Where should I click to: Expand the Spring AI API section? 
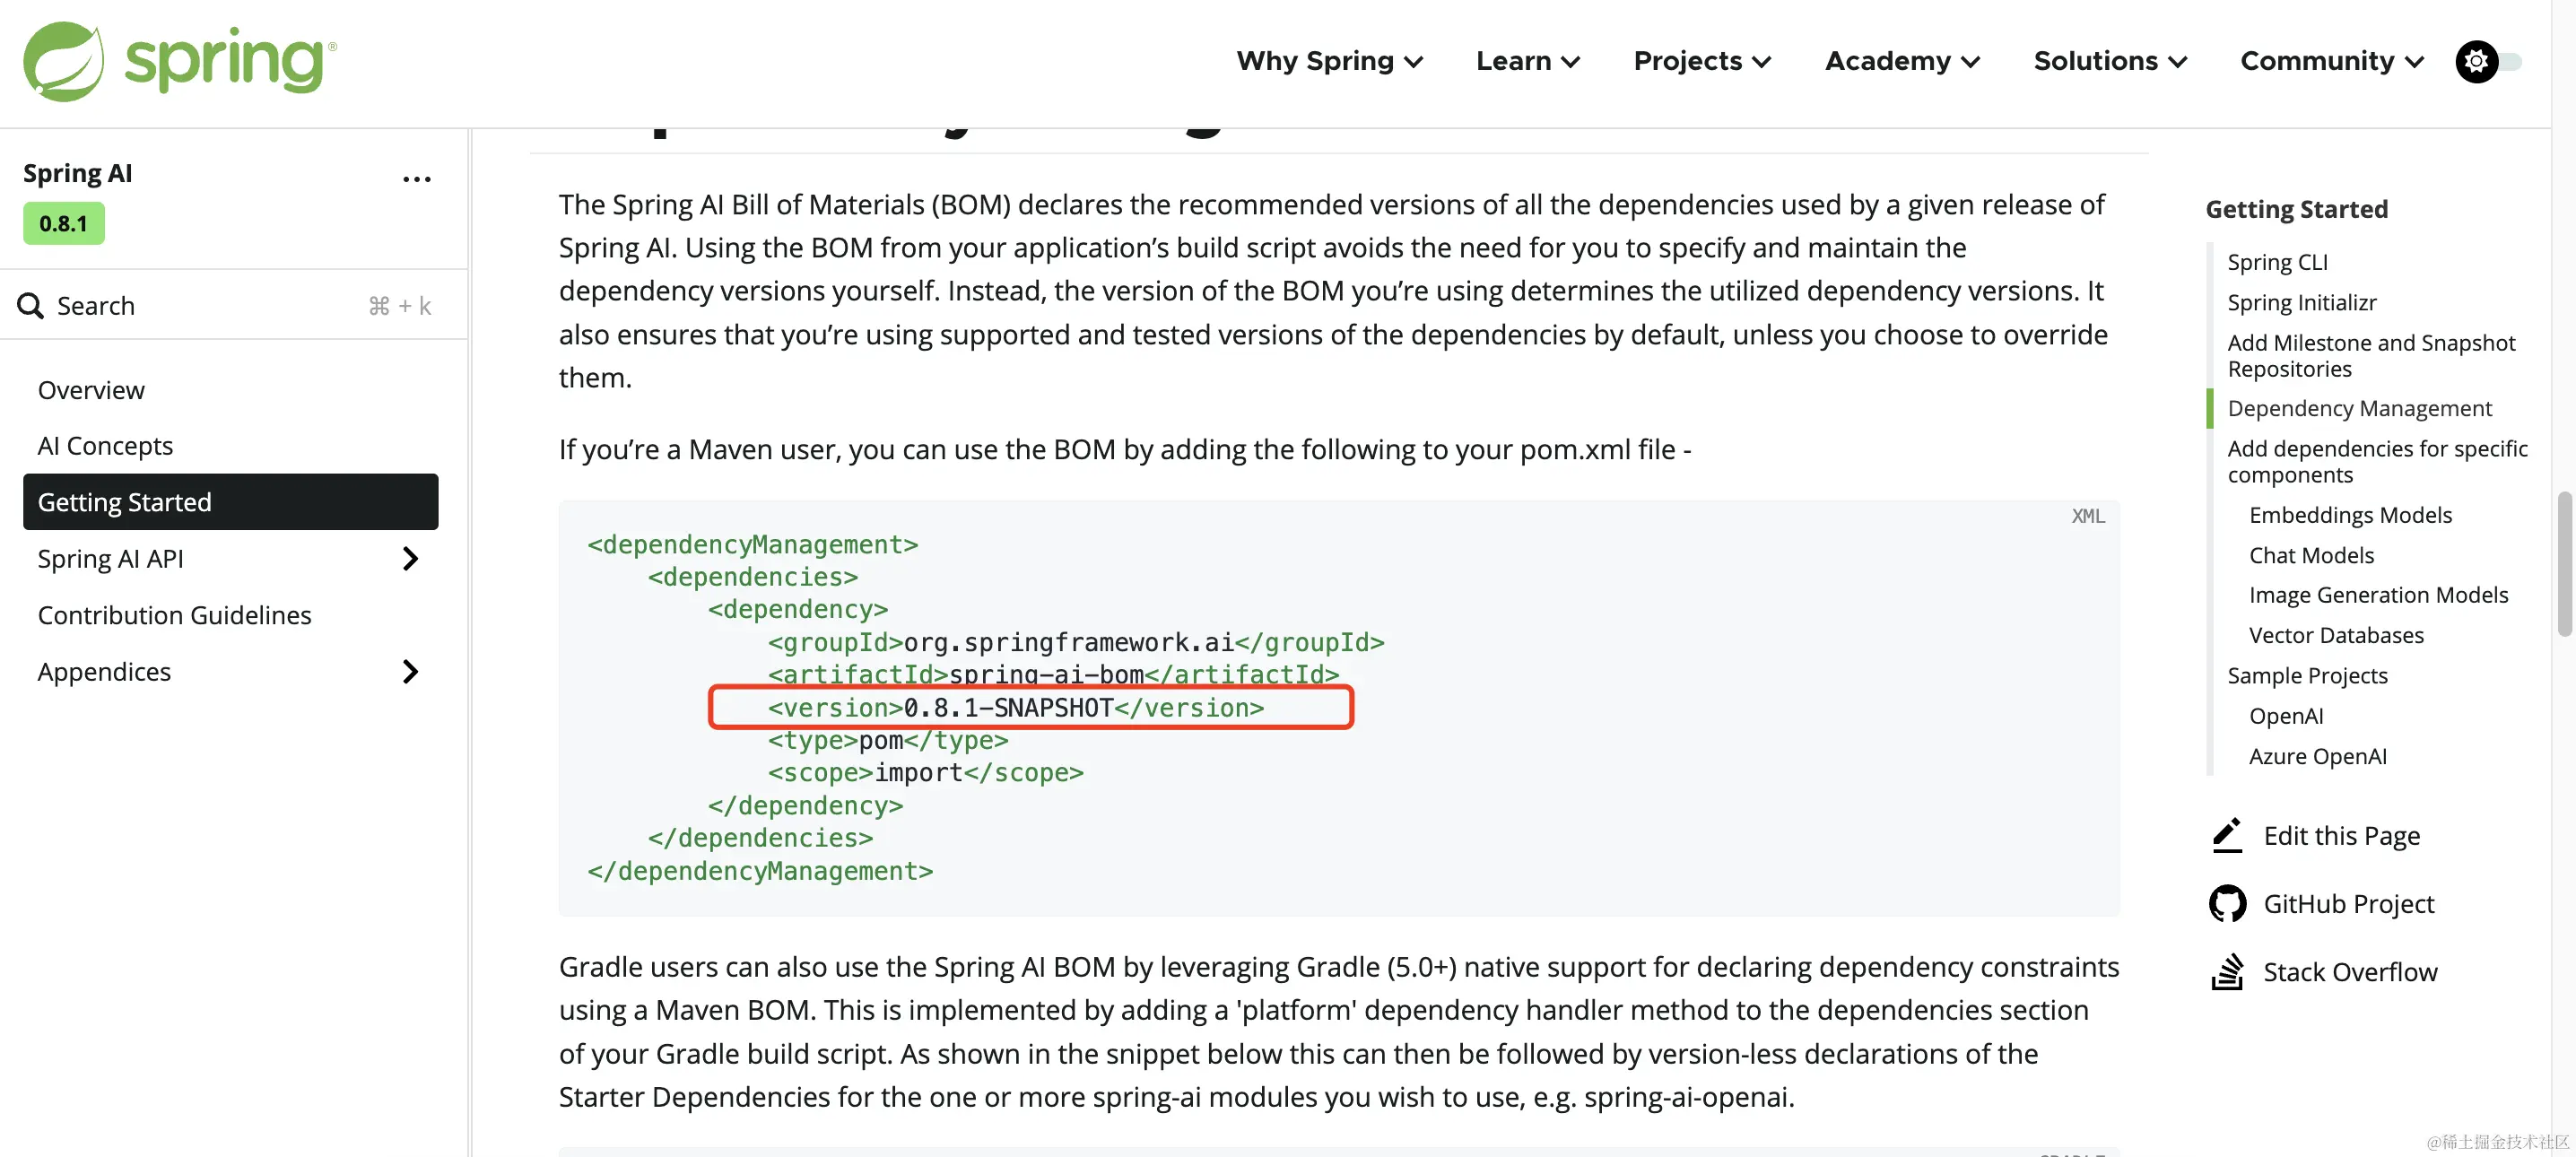coord(409,558)
